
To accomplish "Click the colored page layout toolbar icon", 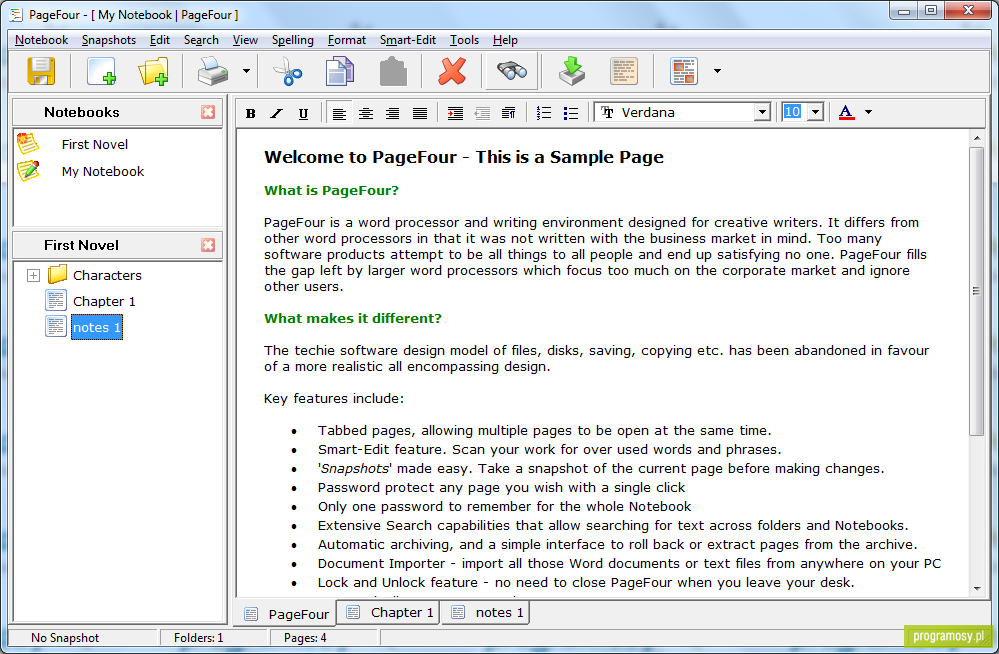I will pyautogui.click(x=684, y=71).
